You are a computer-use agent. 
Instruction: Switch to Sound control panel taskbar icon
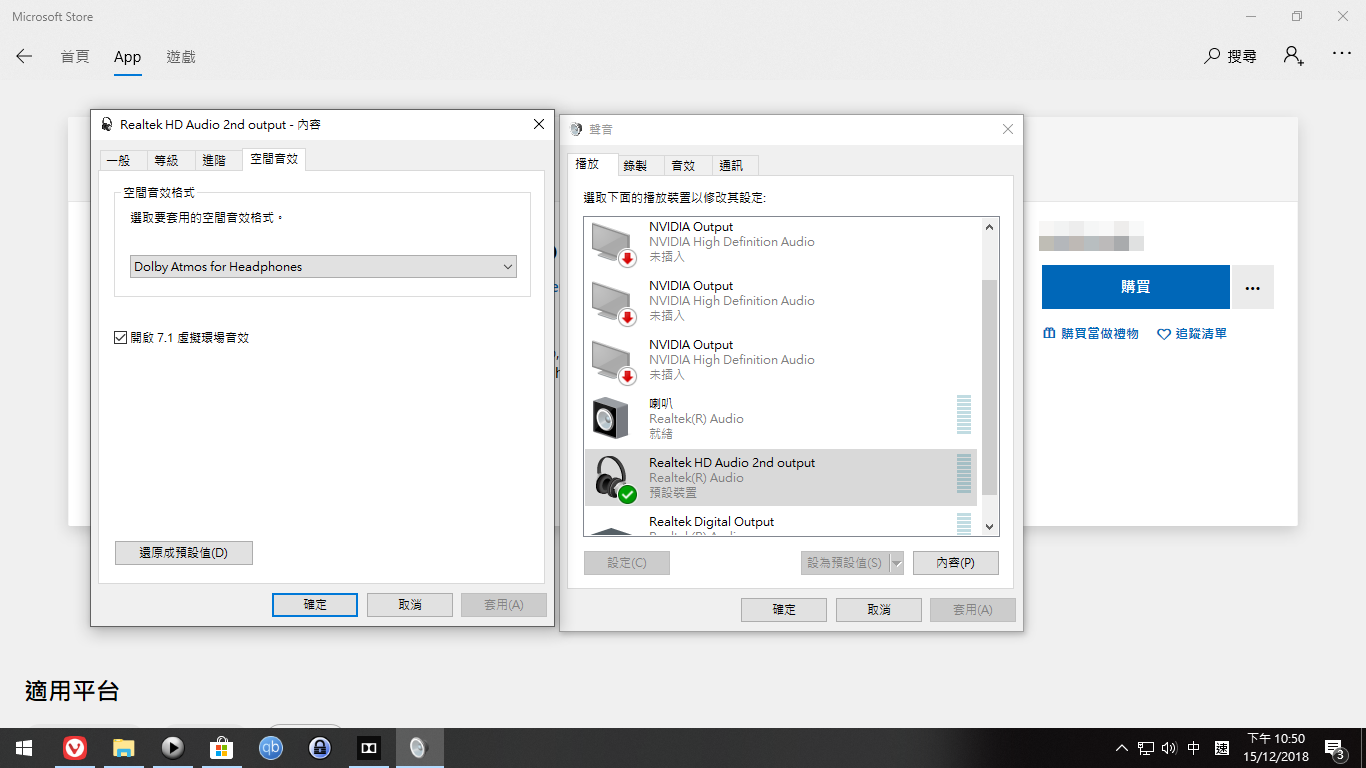pyautogui.click(x=418, y=748)
